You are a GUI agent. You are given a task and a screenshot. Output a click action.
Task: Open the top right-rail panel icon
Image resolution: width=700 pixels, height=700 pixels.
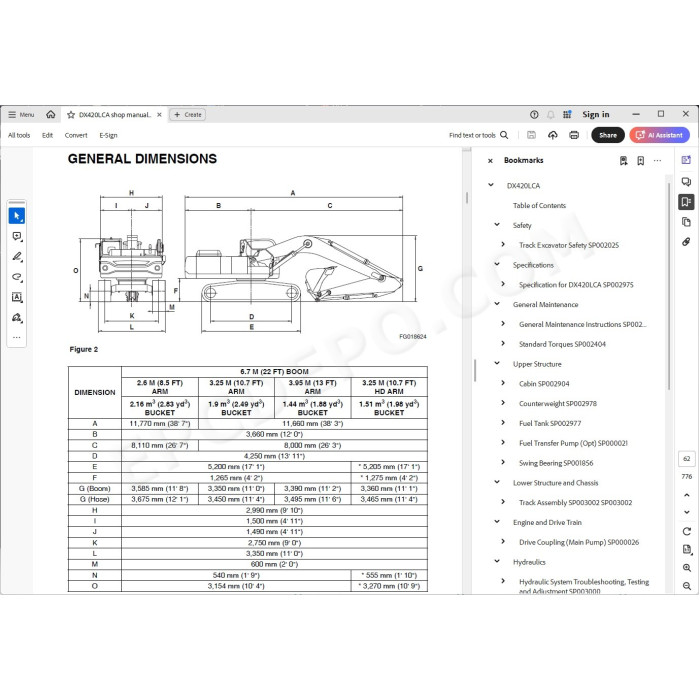[686, 160]
